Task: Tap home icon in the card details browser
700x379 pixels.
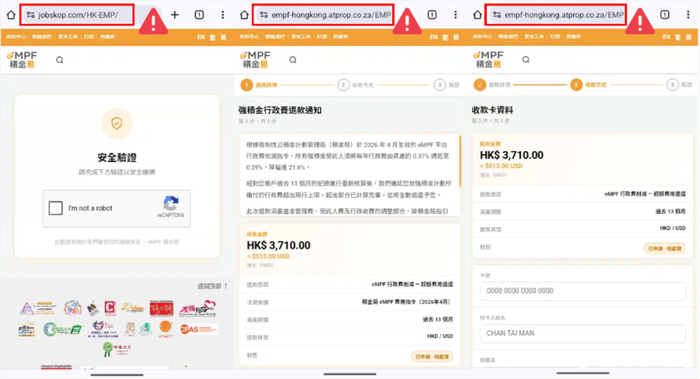Action: 477,15
